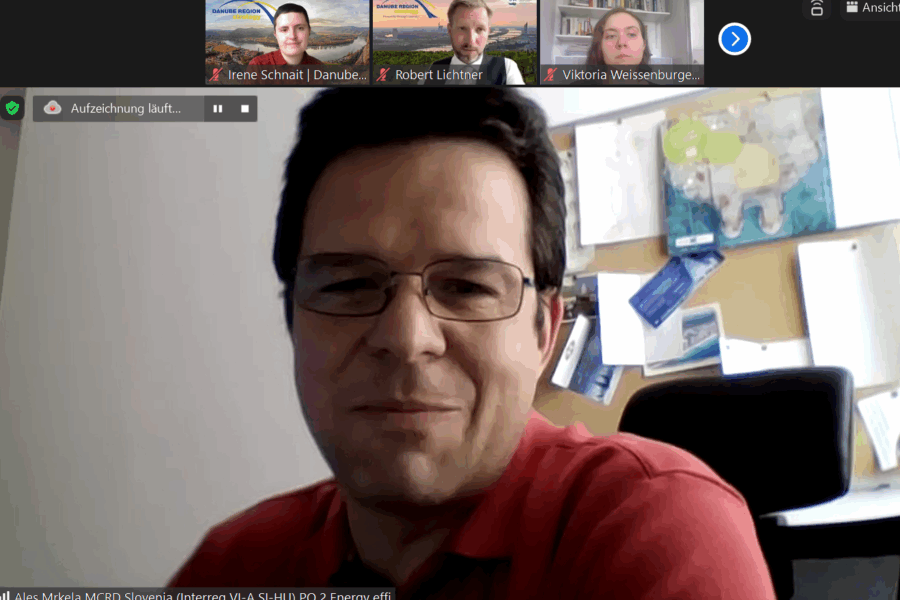Click the cloud recording icon

coord(53,108)
